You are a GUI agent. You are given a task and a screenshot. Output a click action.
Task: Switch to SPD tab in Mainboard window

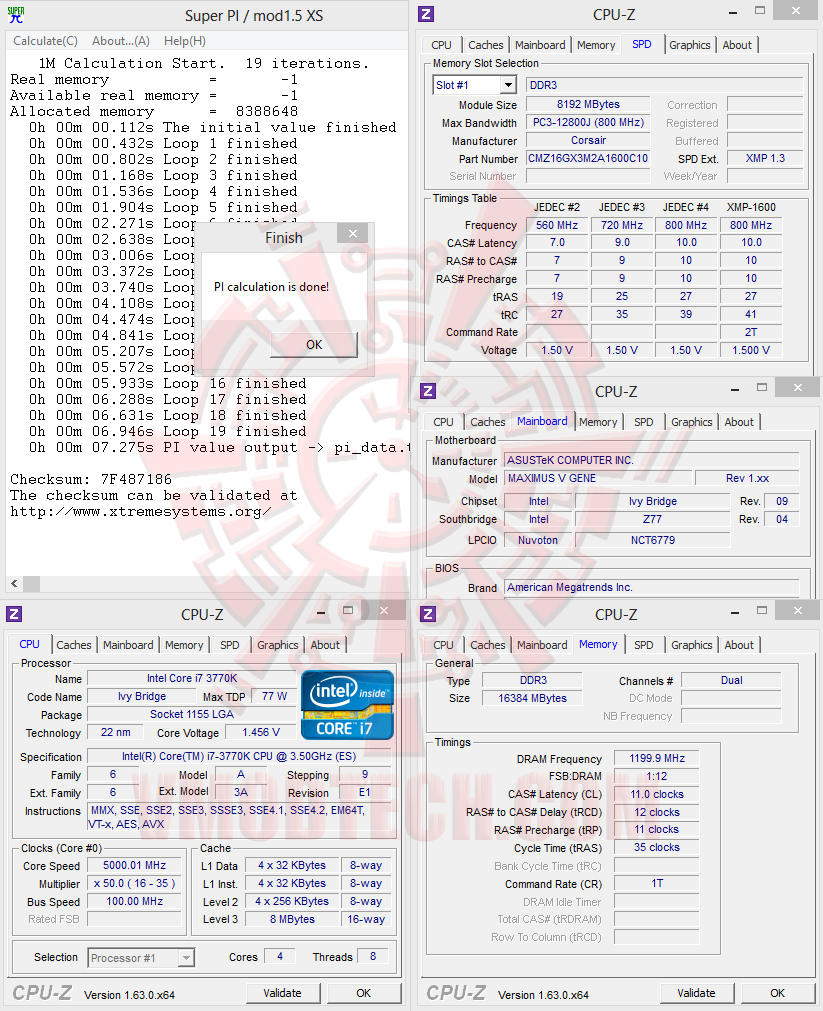tap(644, 422)
